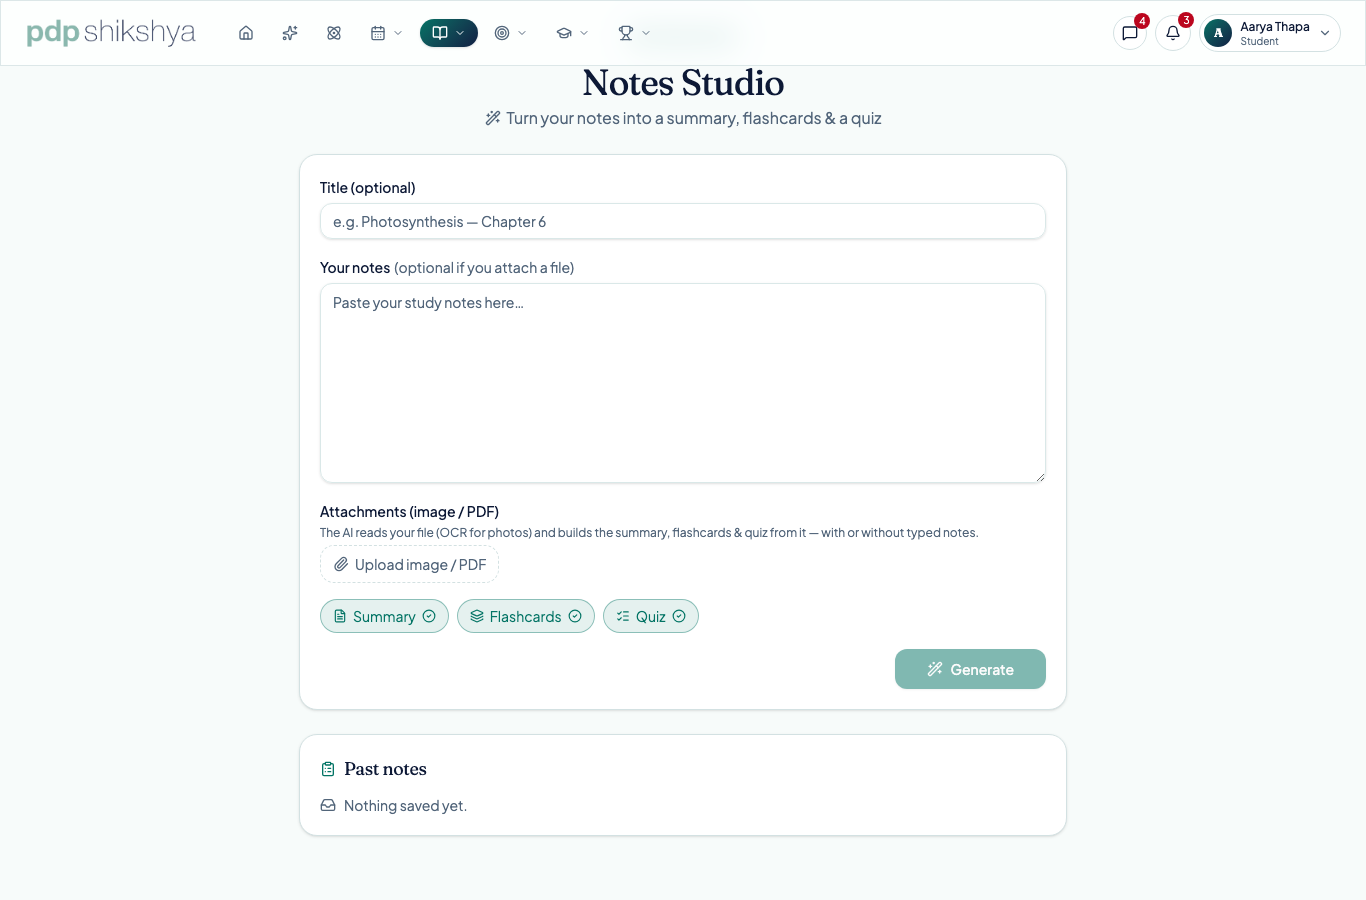Toggle the Quiz output chip
The width and height of the screenshot is (1366, 900).
pos(651,616)
